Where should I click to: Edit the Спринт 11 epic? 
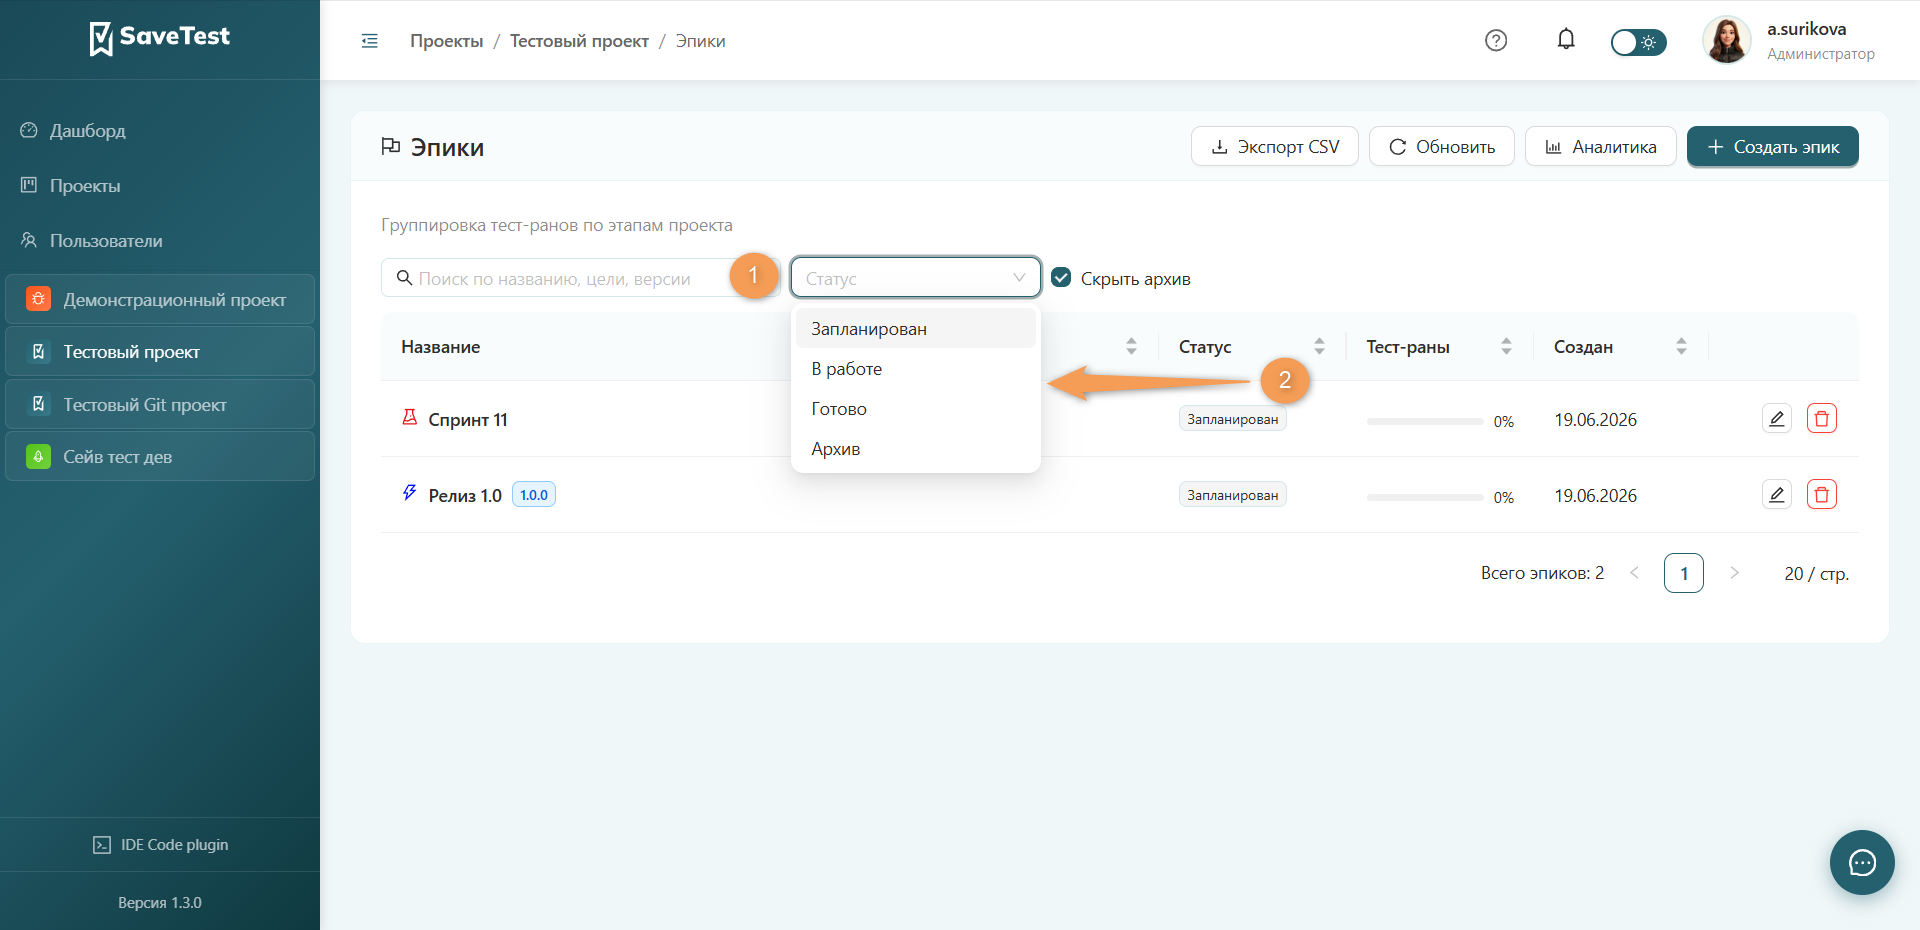1777,419
